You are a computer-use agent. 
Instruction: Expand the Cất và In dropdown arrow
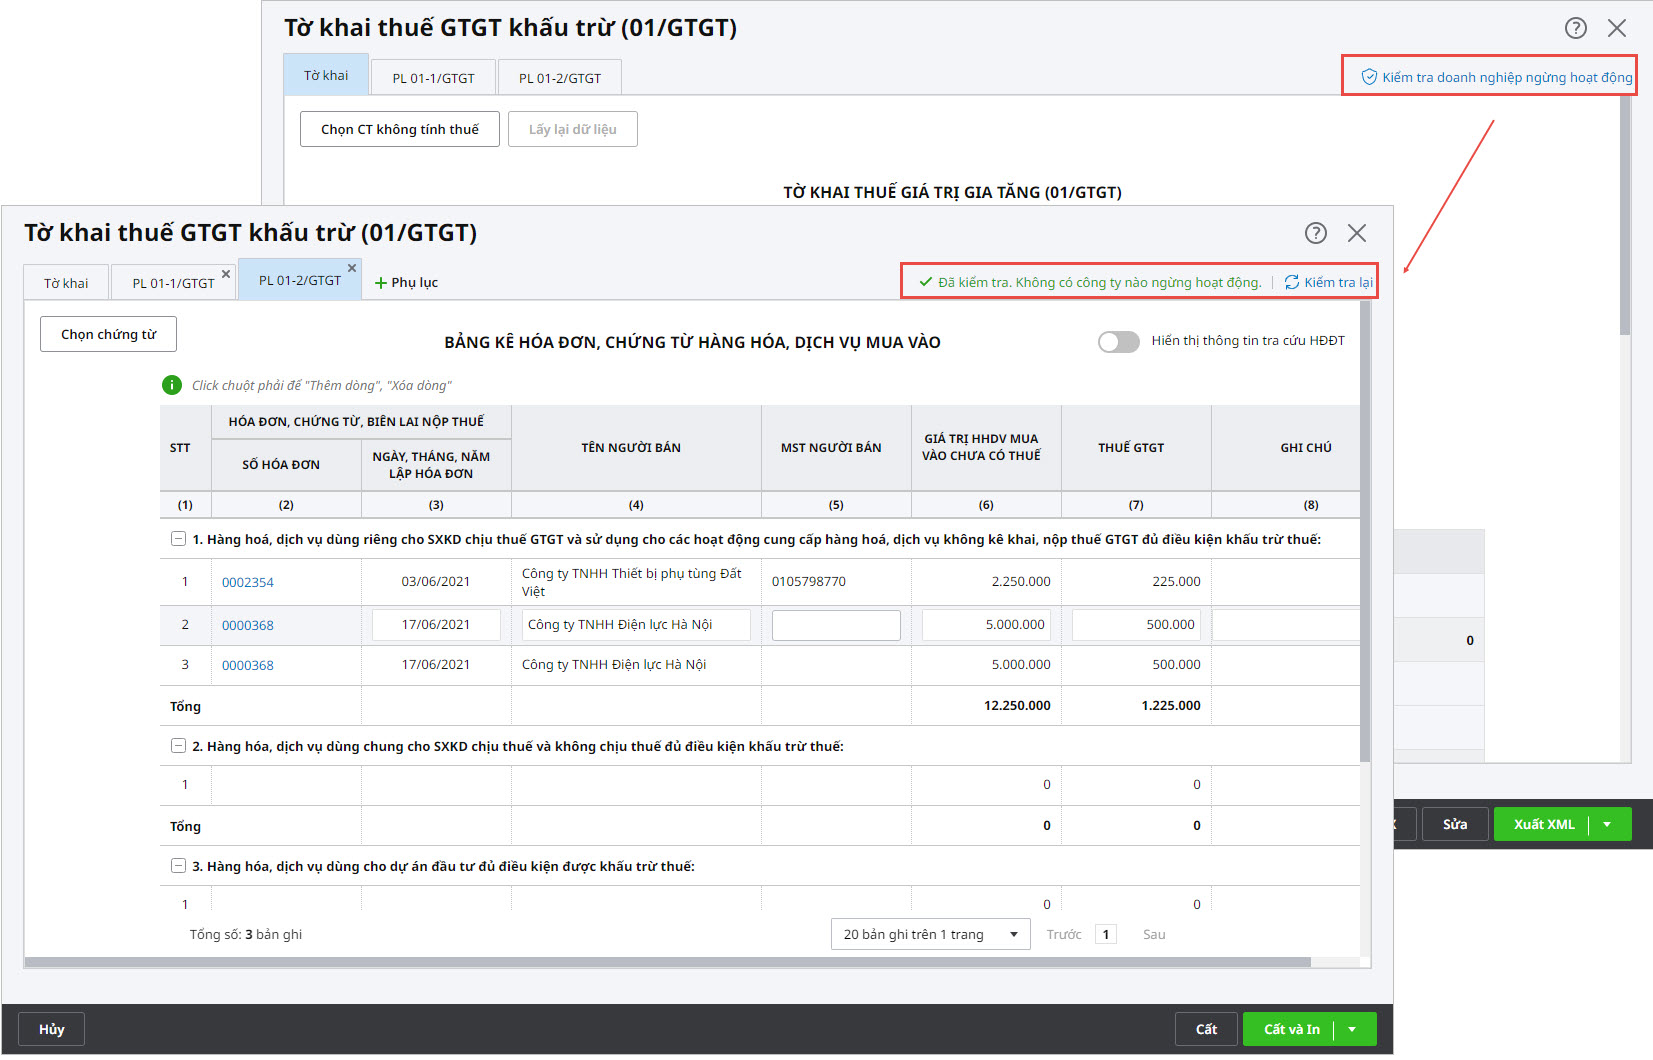[1352, 1029]
